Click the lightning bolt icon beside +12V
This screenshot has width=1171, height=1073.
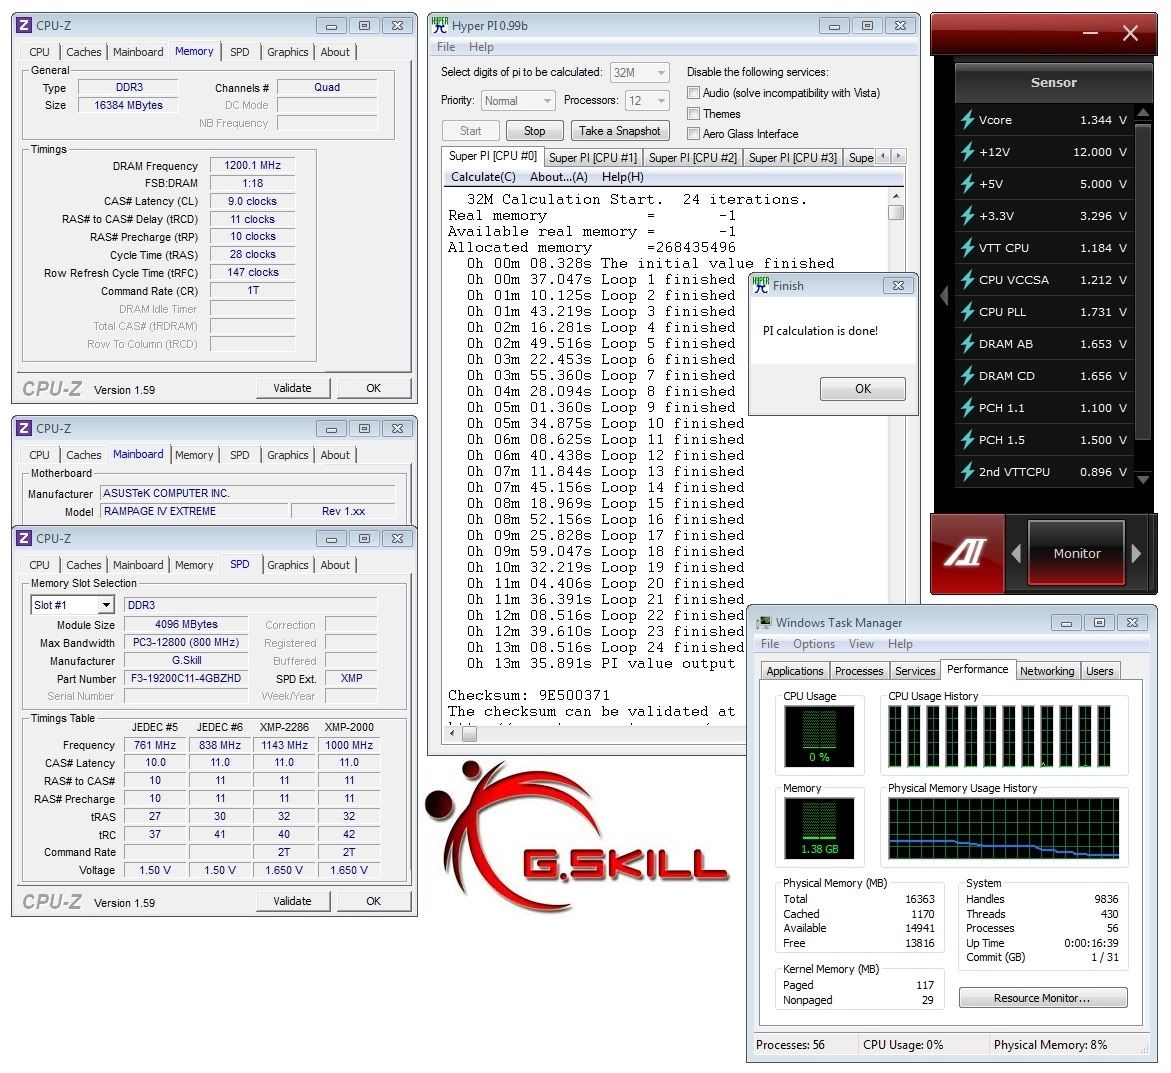tap(968, 152)
